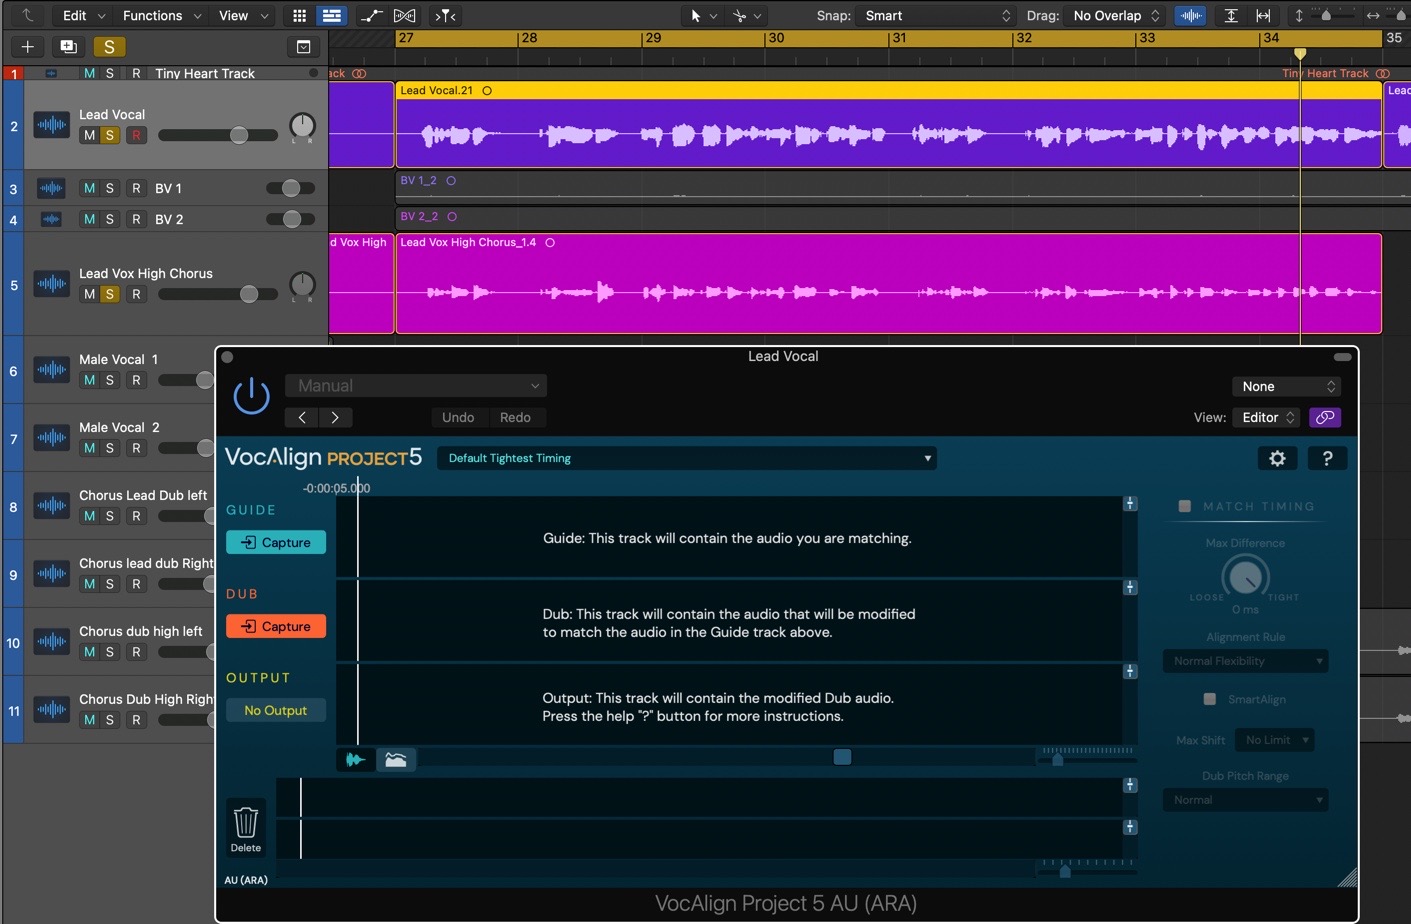The width and height of the screenshot is (1411, 924).
Task: Click the add track plus icon
Action: coord(27,47)
